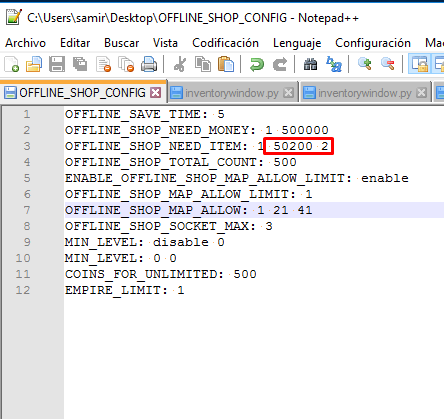The image size is (444, 419).
Task: Paste from clipboard icon
Action: tap(226, 64)
